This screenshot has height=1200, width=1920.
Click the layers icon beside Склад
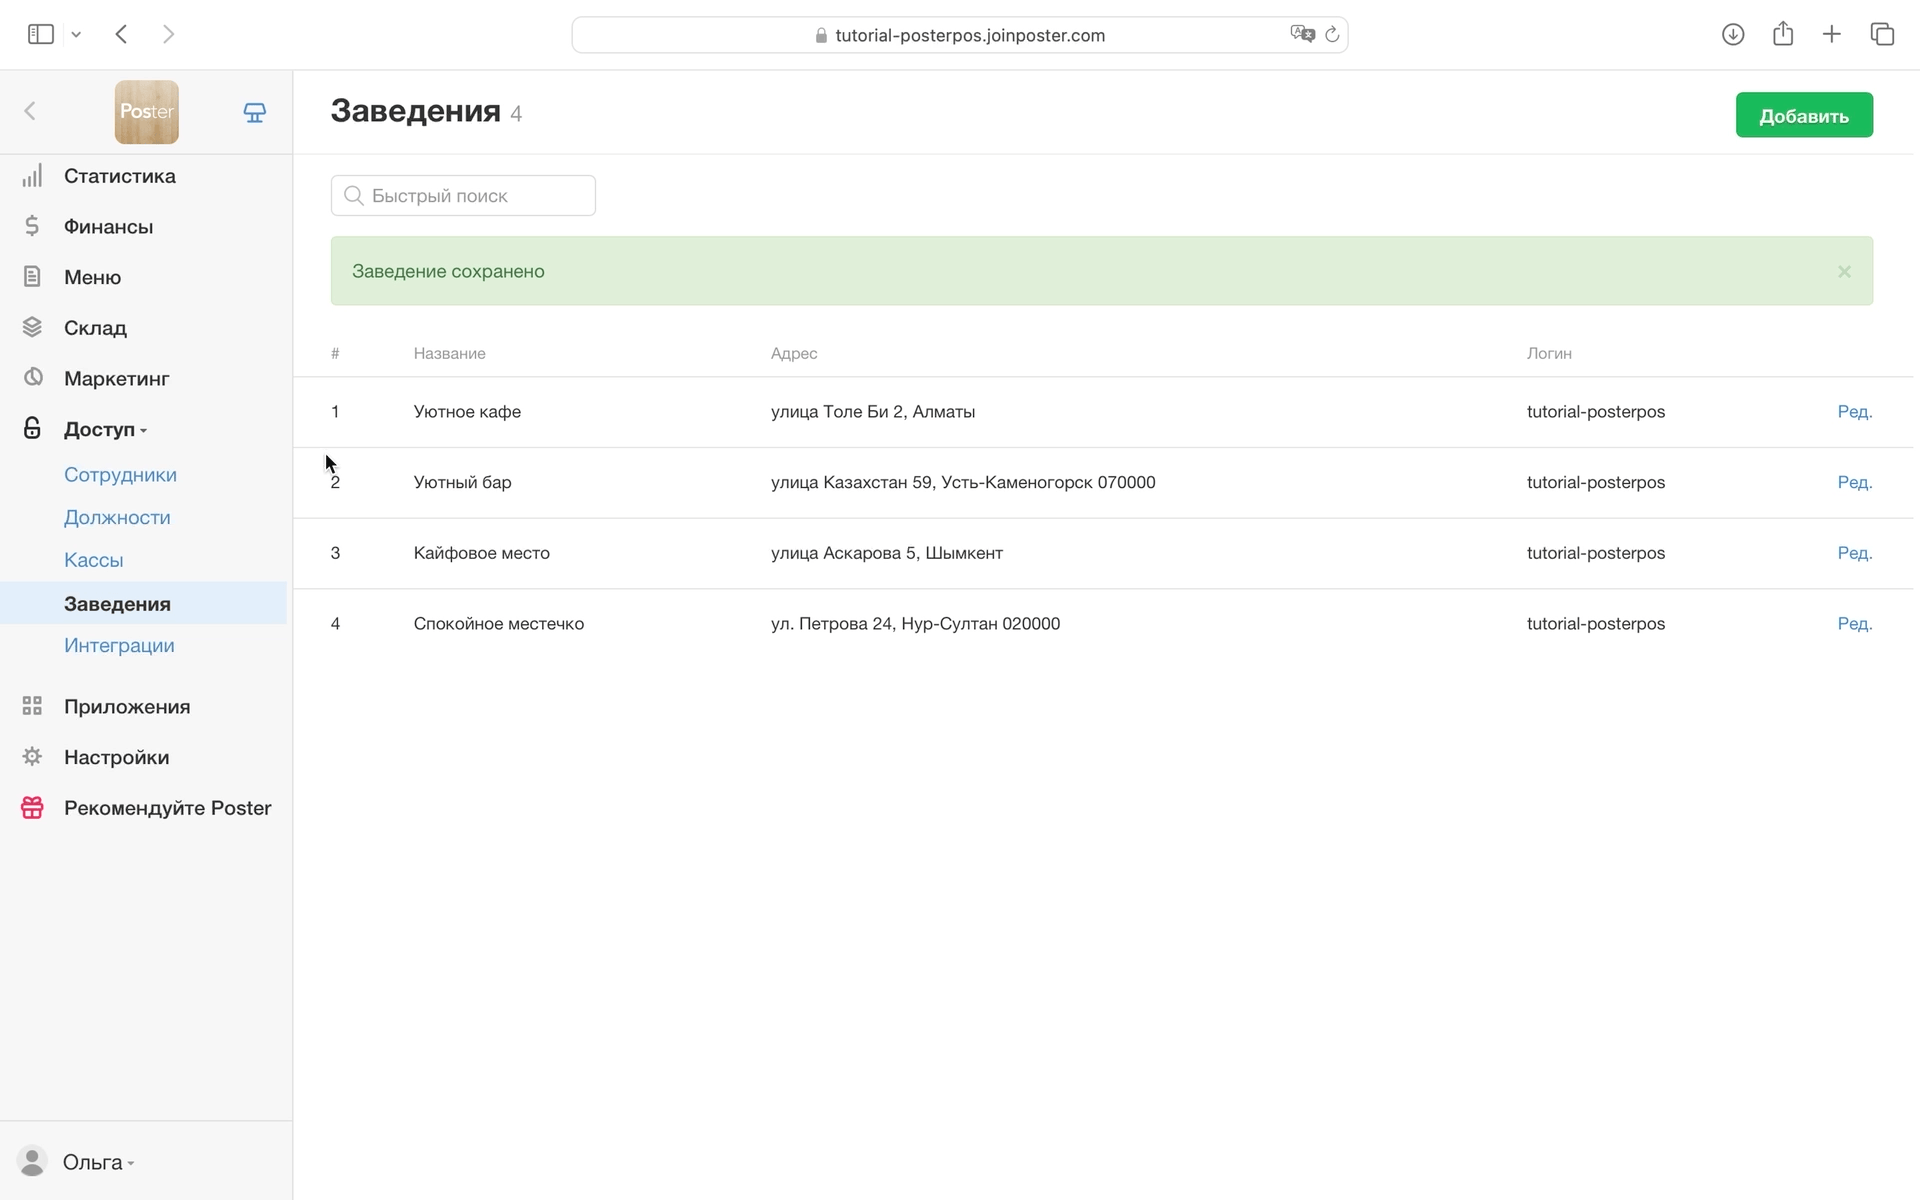[32, 327]
